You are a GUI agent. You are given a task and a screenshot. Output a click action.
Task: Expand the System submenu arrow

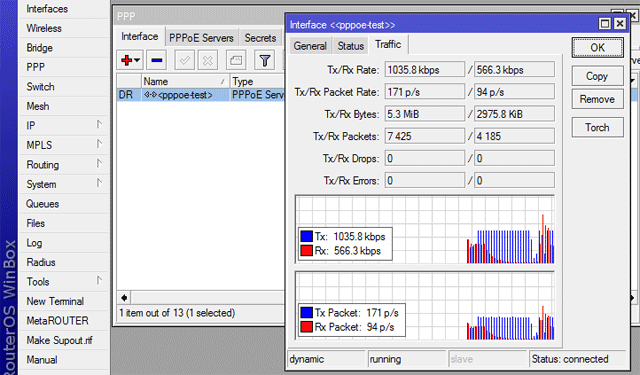point(99,183)
